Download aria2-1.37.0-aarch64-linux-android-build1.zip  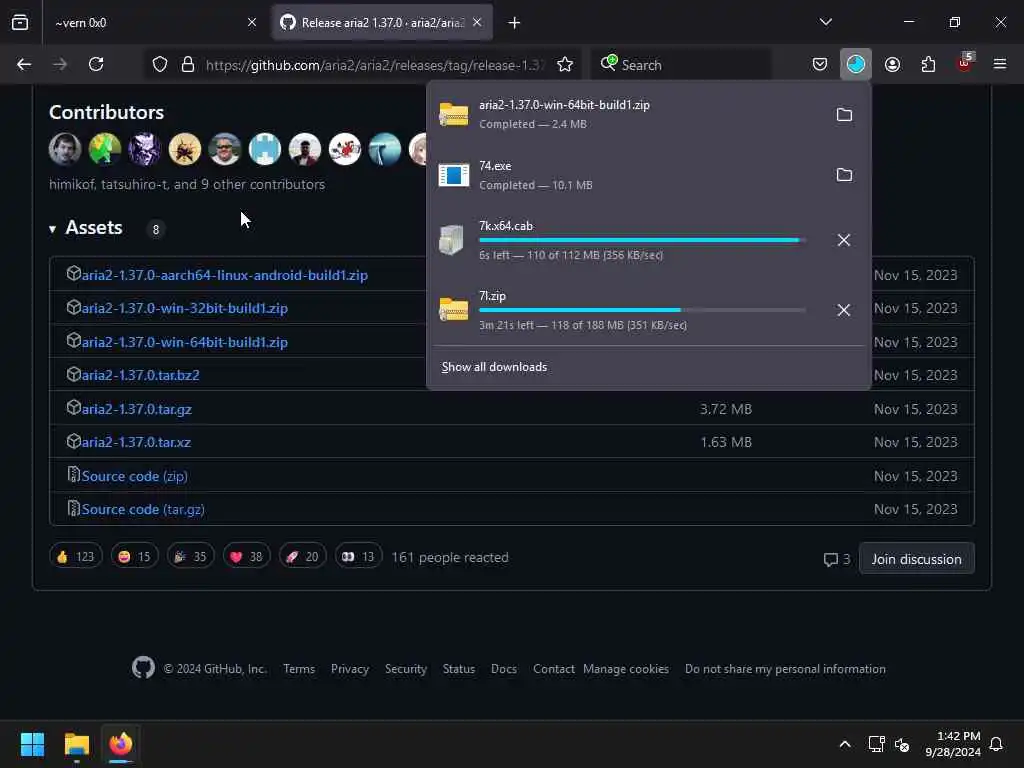[x=225, y=275]
